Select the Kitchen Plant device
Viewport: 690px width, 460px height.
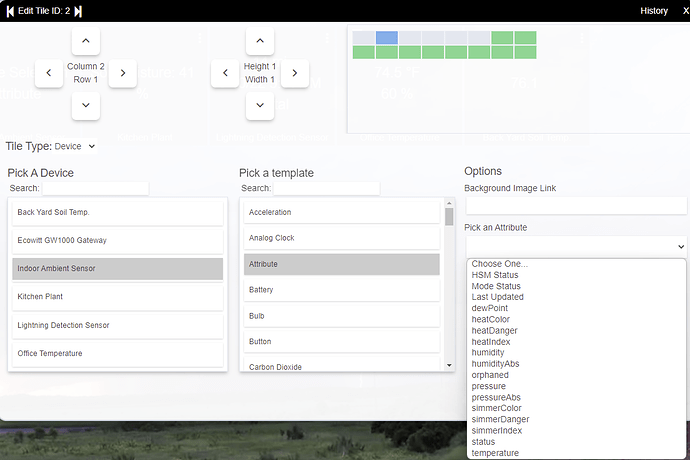pos(117,297)
